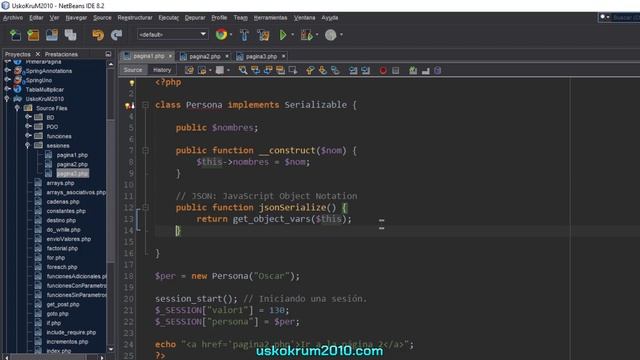Open the Profile Project dropdown arrow

tap(341, 35)
